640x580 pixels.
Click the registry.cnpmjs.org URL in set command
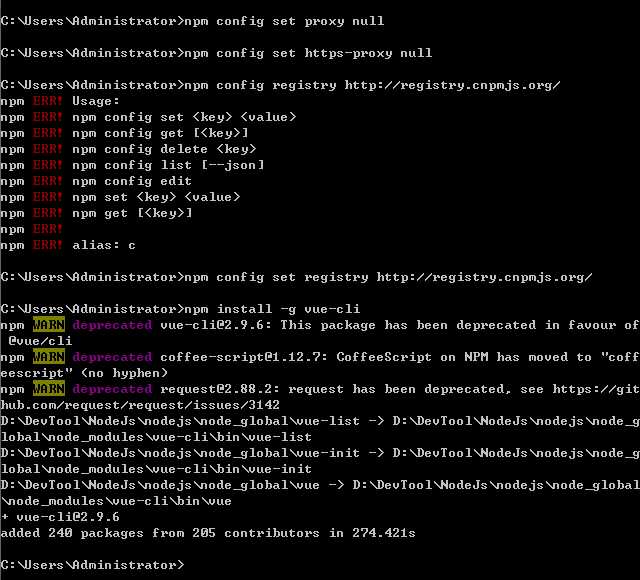click(x=484, y=277)
